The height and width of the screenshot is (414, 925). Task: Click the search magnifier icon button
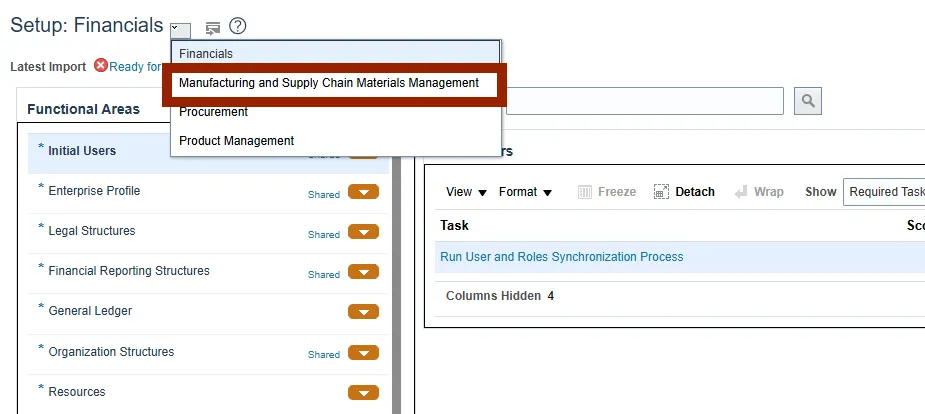[x=808, y=100]
